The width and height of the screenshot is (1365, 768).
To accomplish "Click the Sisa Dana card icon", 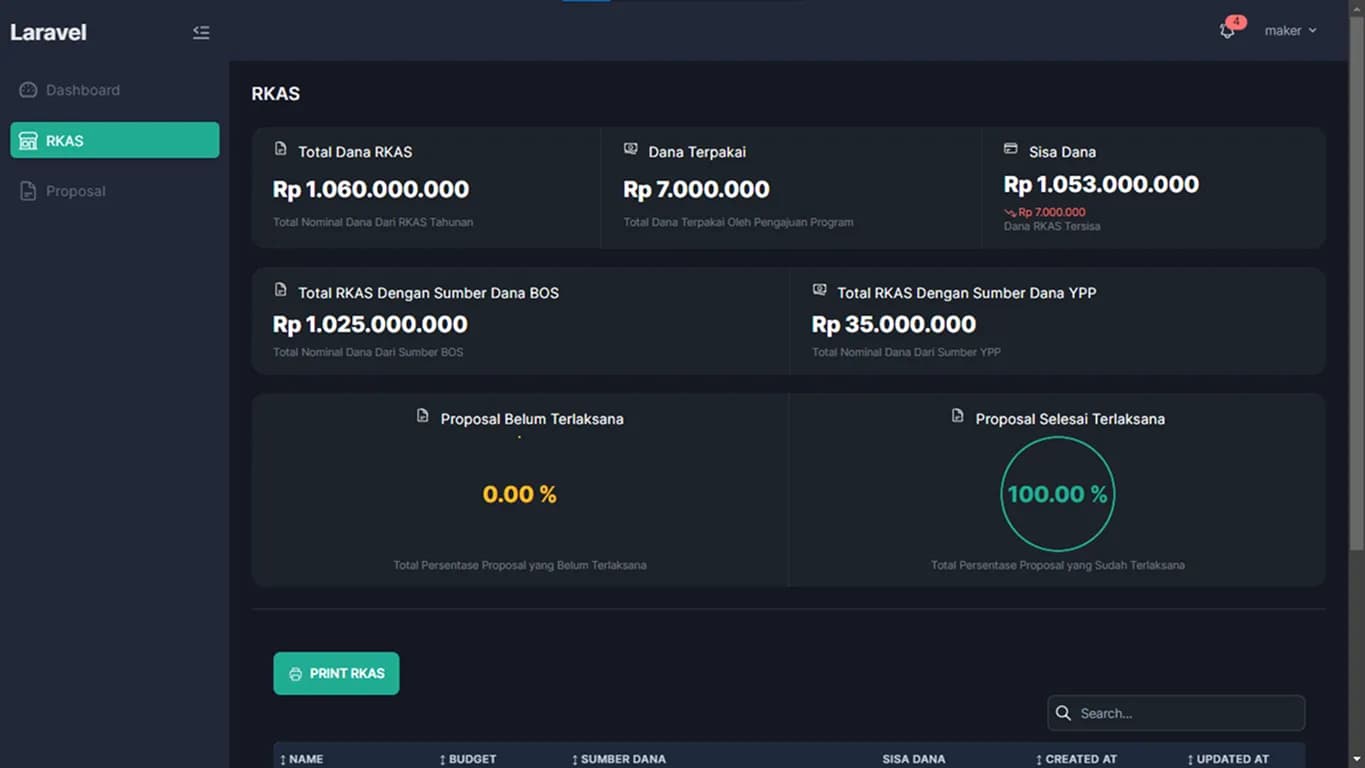I will tap(1010, 149).
